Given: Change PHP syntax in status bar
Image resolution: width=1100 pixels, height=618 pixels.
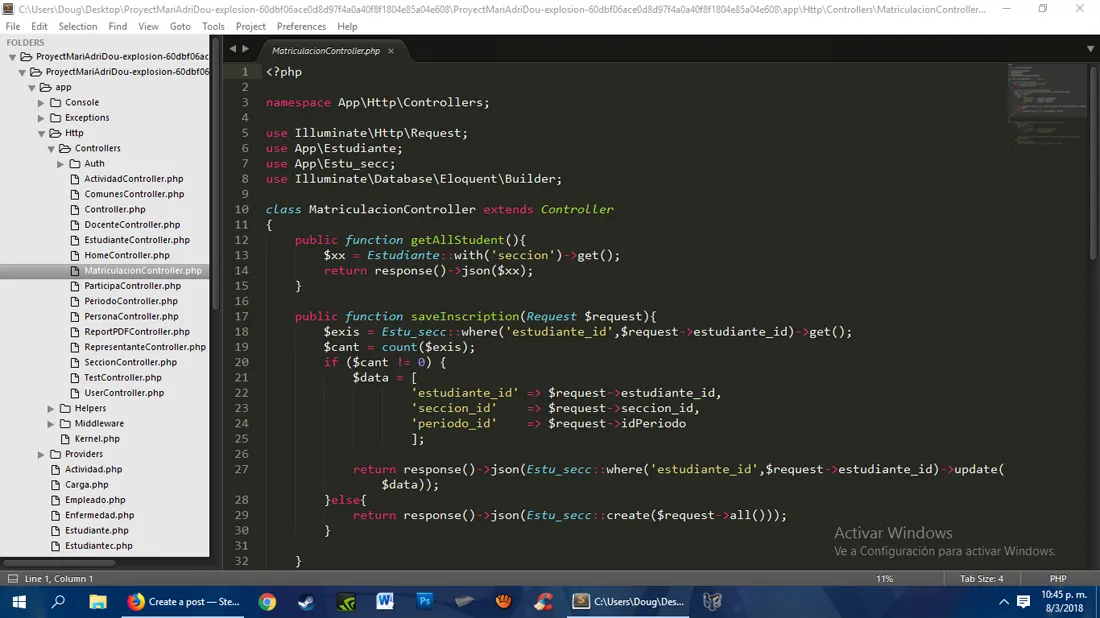Looking at the screenshot, I should (x=1058, y=579).
